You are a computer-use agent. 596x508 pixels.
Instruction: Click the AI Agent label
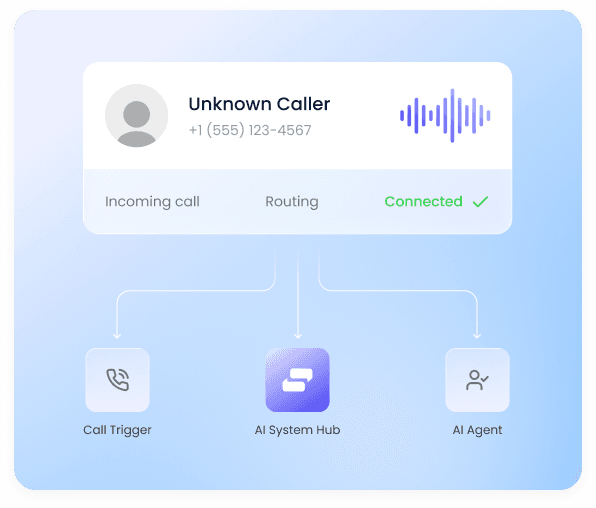pyautogui.click(x=477, y=430)
